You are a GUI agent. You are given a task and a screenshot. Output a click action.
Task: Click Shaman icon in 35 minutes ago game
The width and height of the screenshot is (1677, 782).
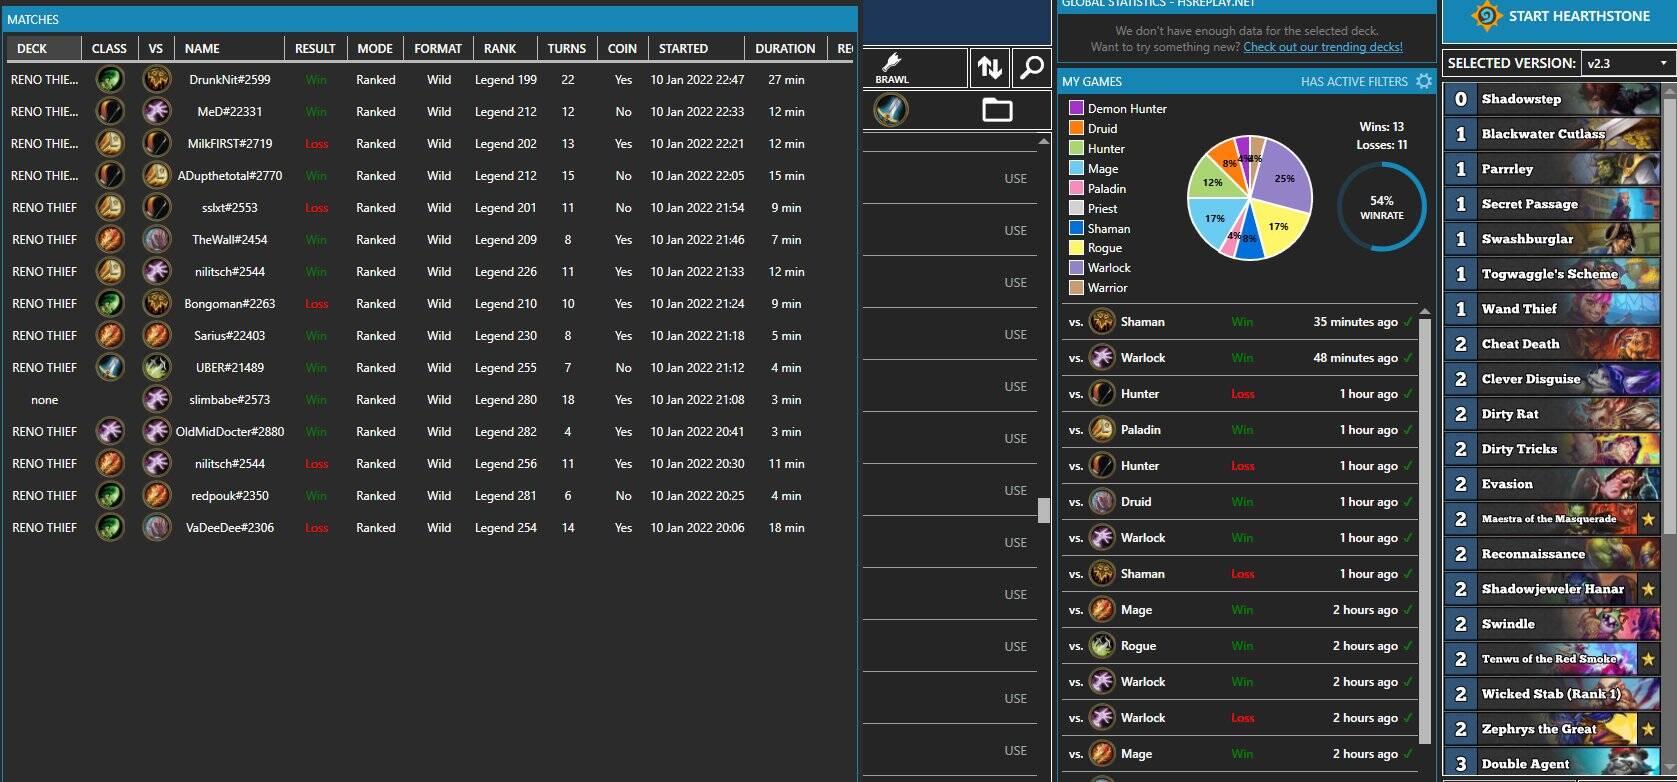point(1102,322)
